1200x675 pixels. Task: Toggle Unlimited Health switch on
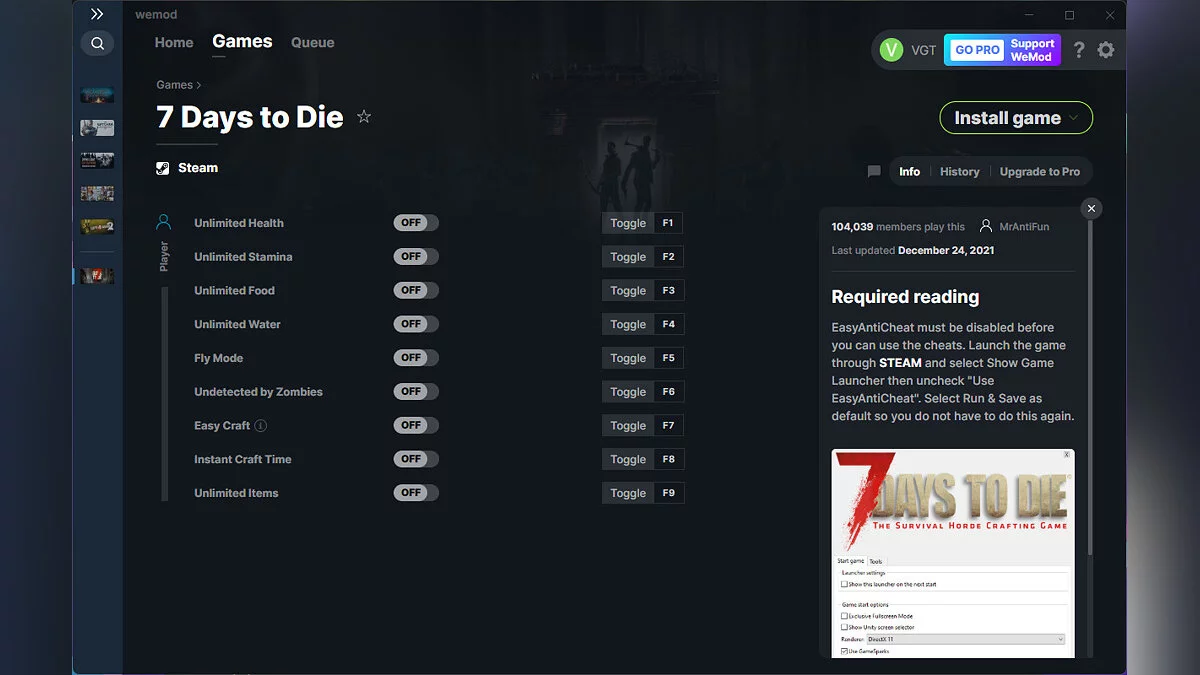tap(416, 223)
